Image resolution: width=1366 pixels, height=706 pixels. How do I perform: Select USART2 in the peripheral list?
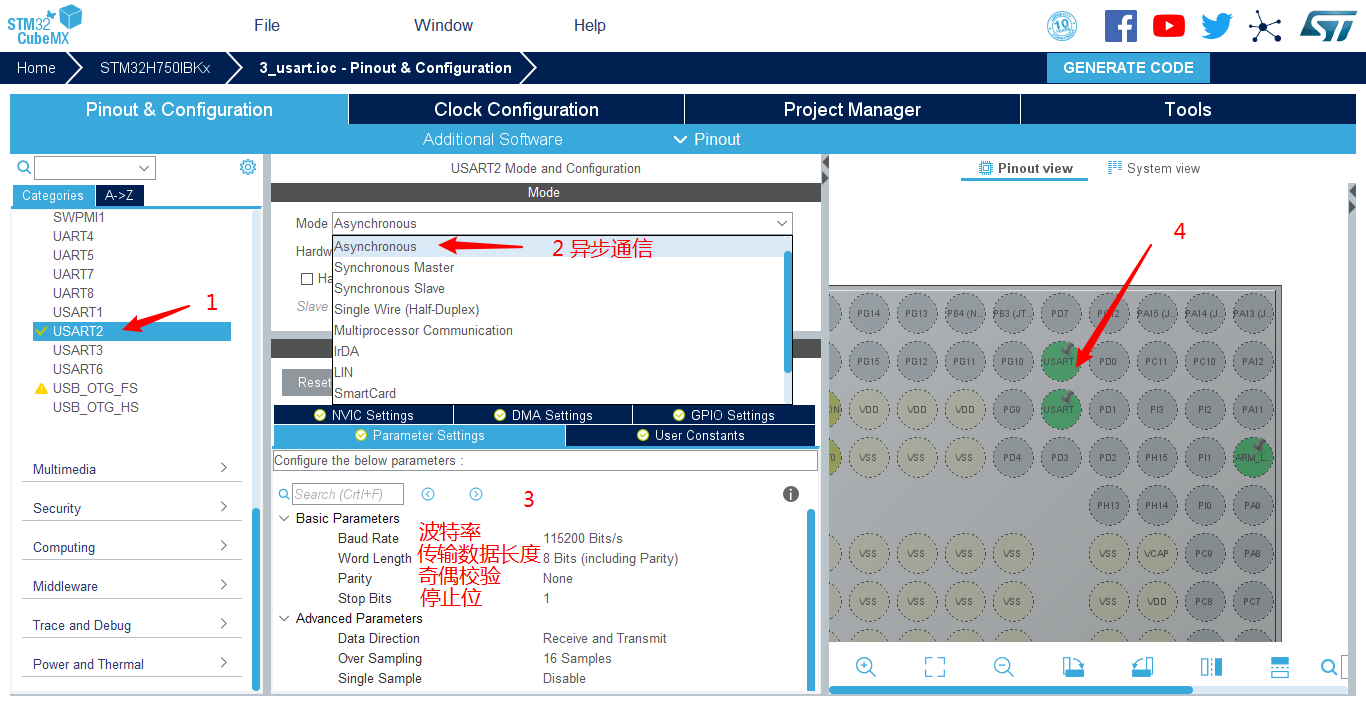[x=78, y=331]
